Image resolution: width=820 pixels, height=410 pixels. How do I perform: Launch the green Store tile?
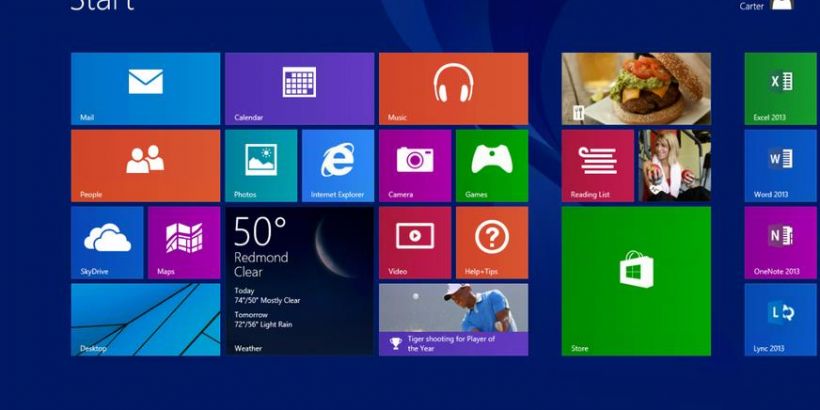pos(636,280)
